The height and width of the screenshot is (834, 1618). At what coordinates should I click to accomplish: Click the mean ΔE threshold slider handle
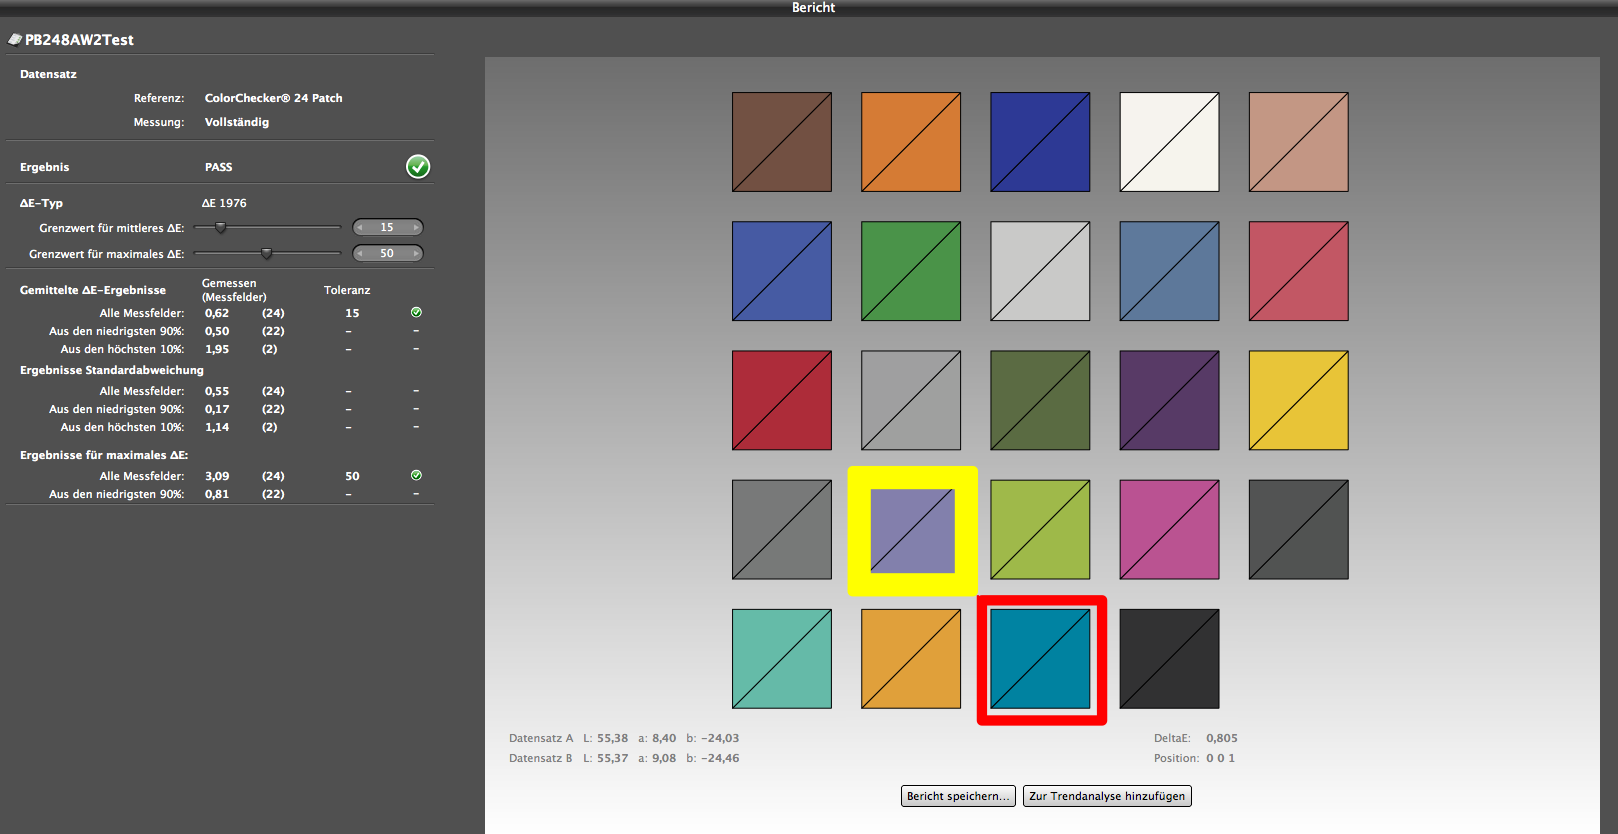[221, 228]
